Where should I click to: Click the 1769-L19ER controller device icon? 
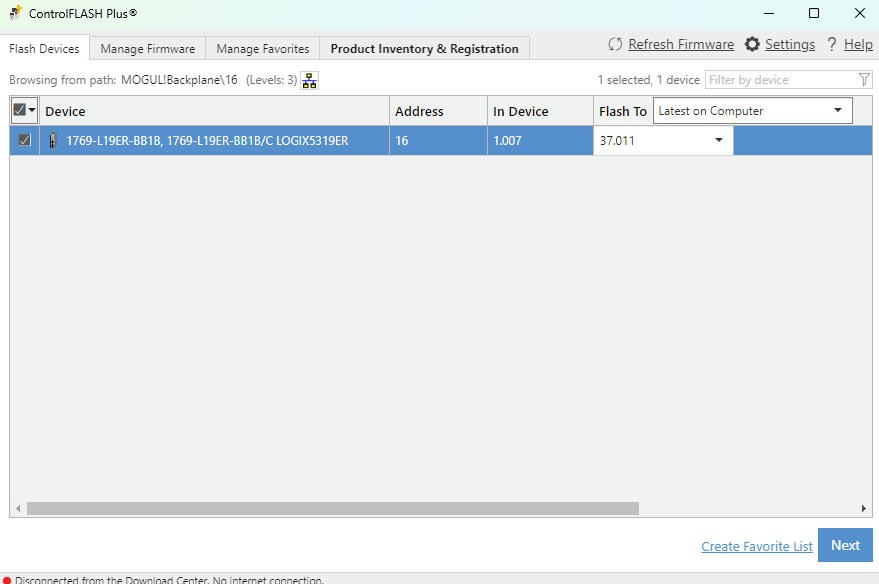tap(53, 141)
